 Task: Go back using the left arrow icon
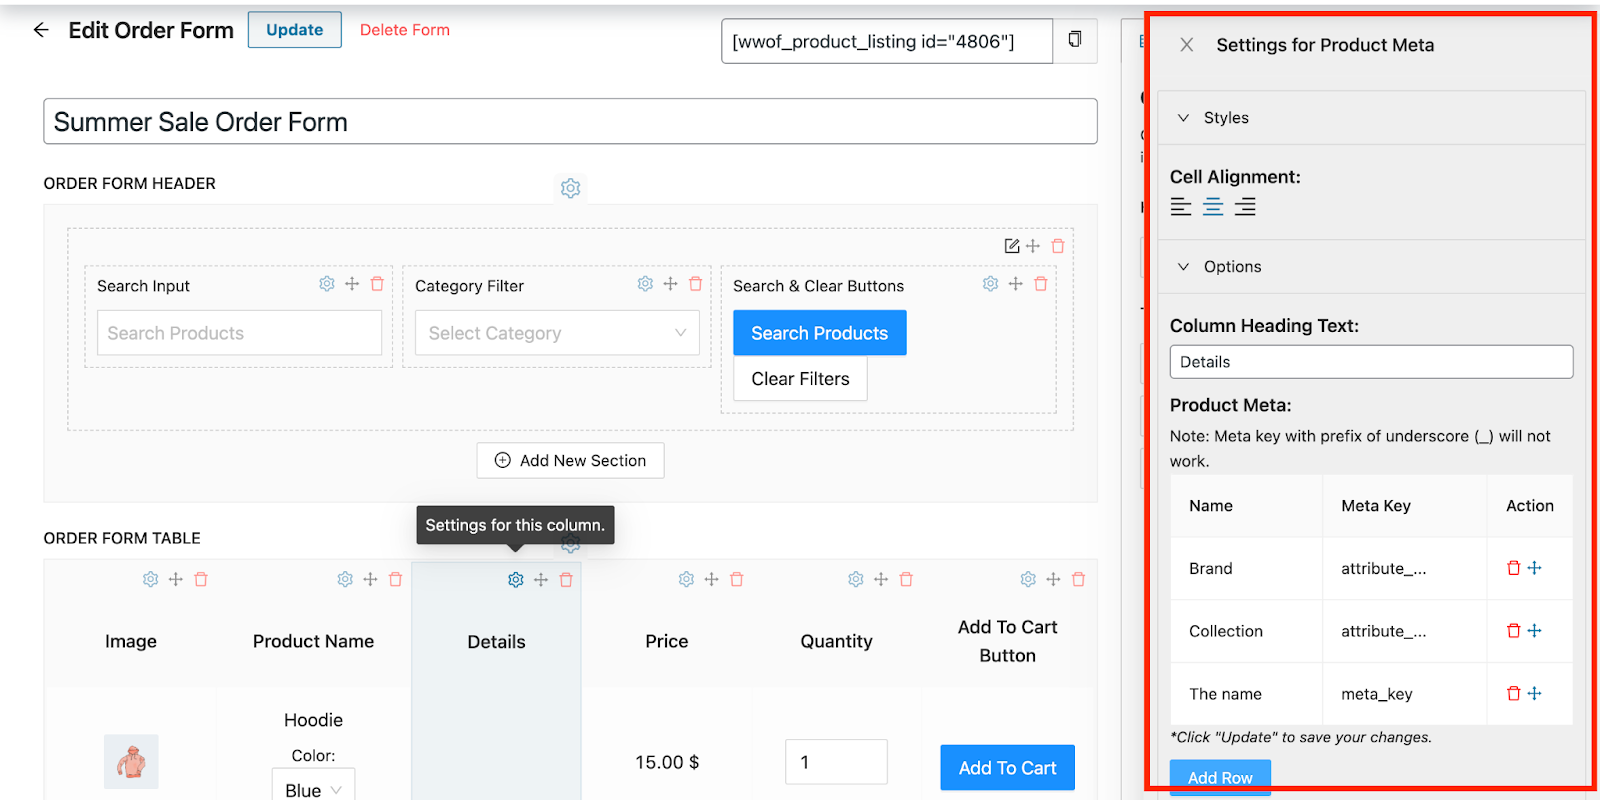41,30
